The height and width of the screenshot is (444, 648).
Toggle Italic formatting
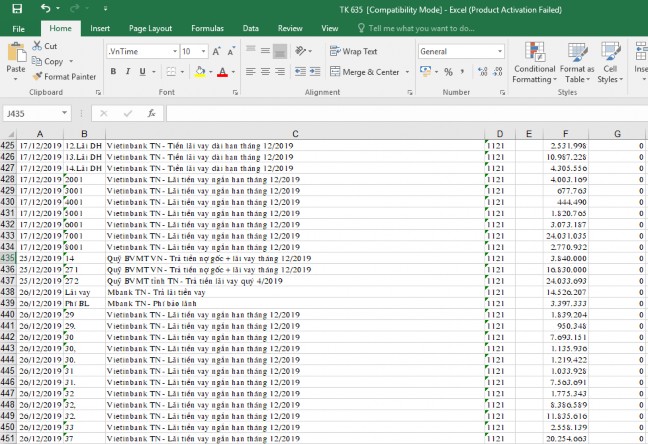(129, 72)
